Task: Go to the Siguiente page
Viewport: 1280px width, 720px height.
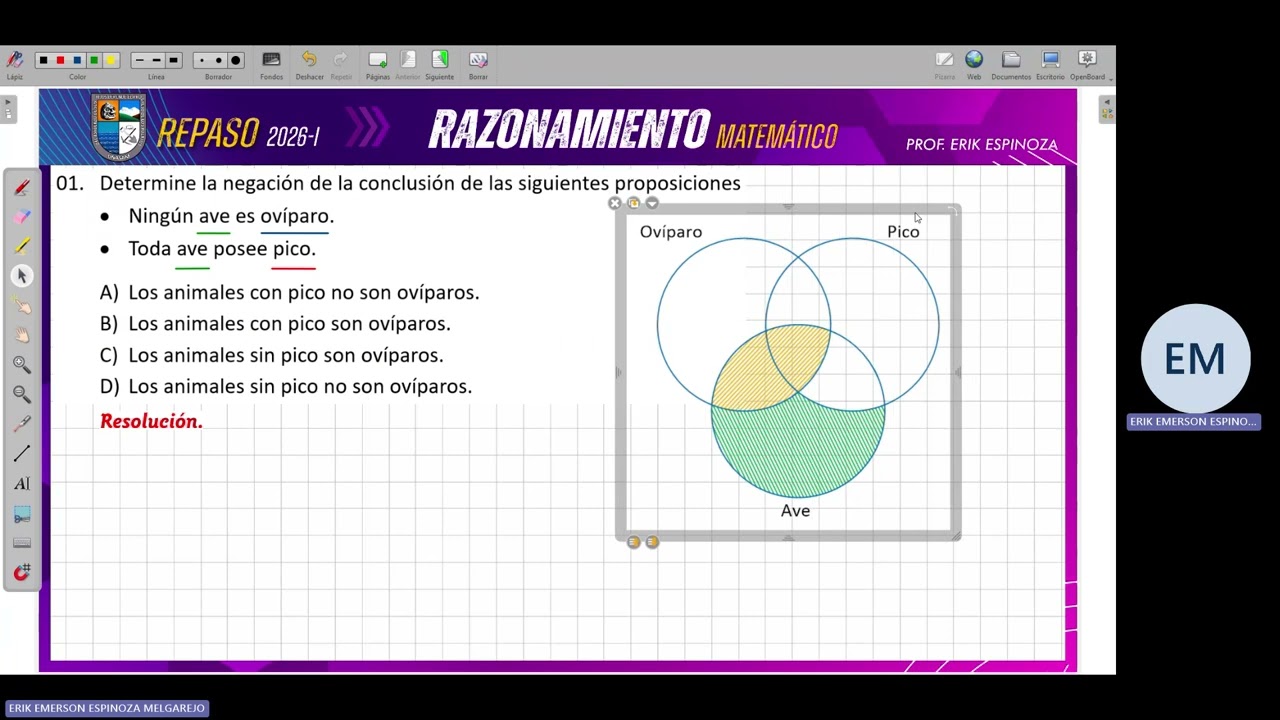Action: [x=440, y=64]
